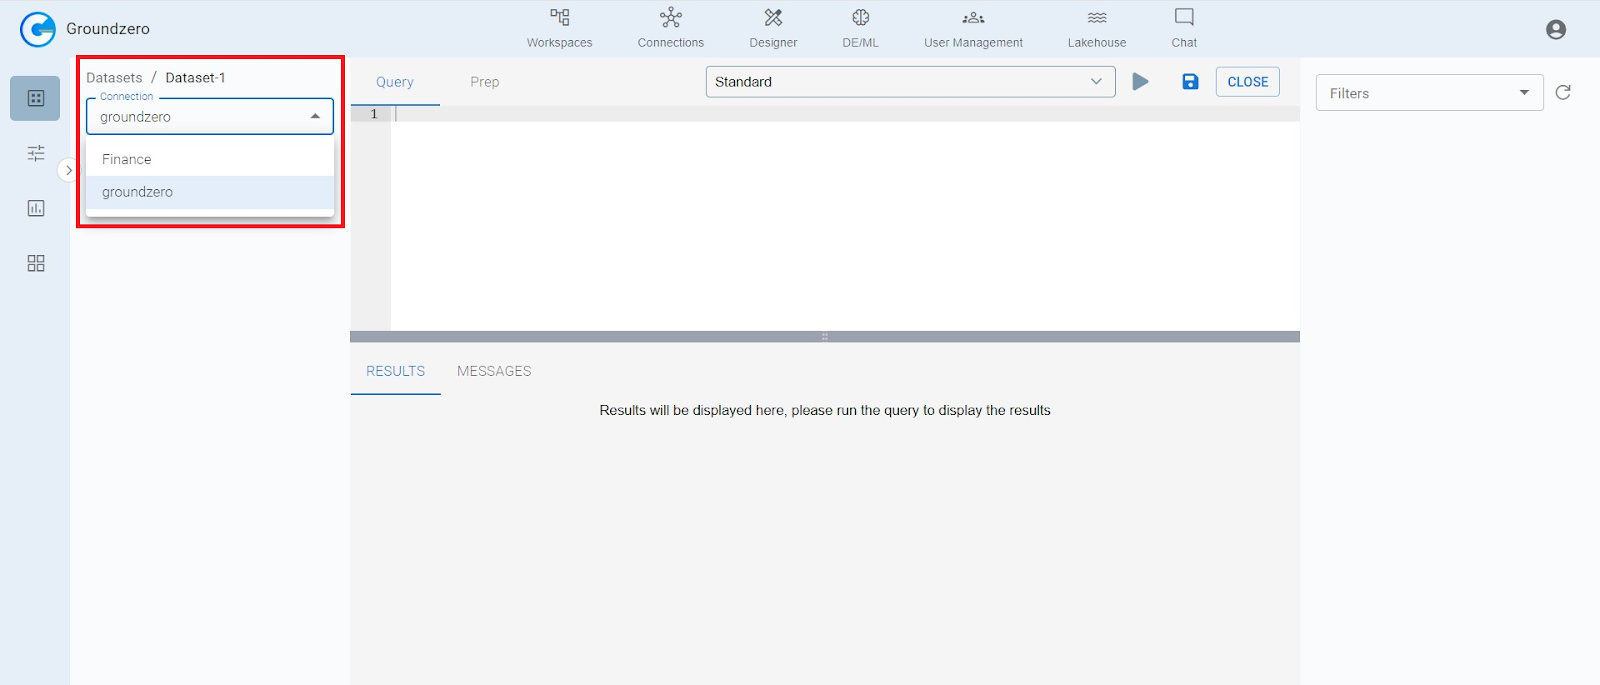
Task: Open the Filters dropdown
Action: pyautogui.click(x=1429, y=93)
